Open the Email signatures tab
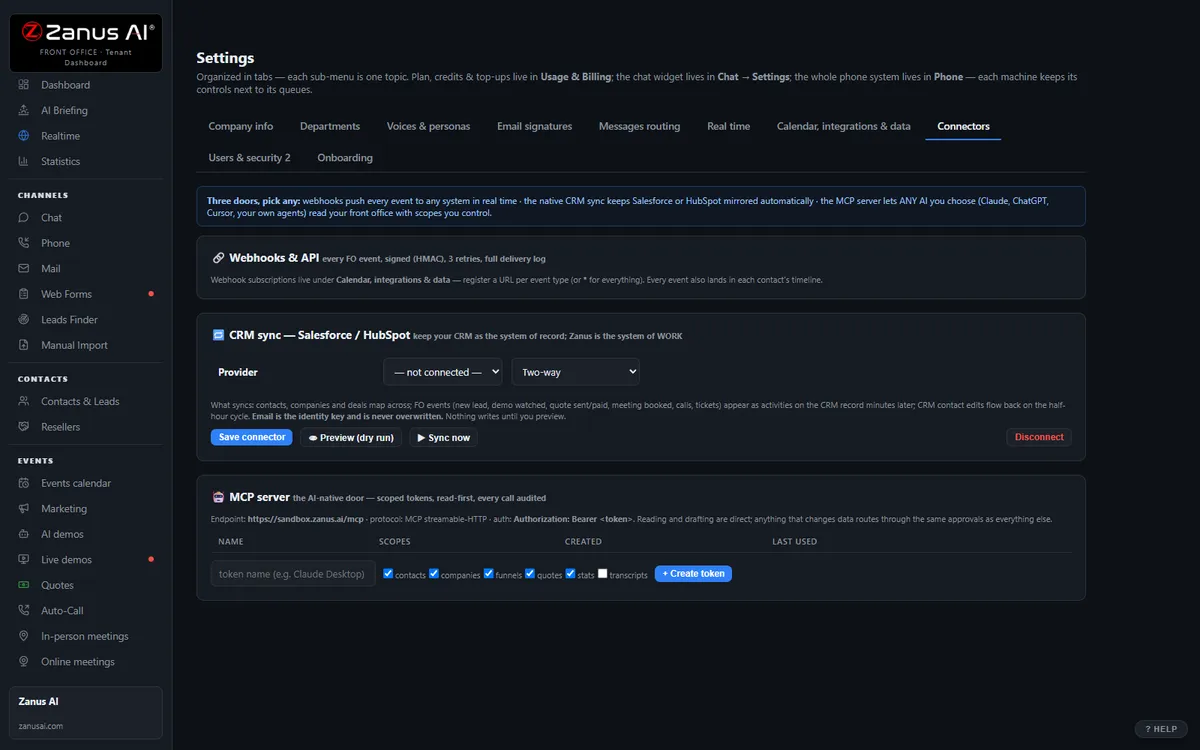Image resolution: width=1200 pixels, height=750 pixels. [x=535, y=126]
